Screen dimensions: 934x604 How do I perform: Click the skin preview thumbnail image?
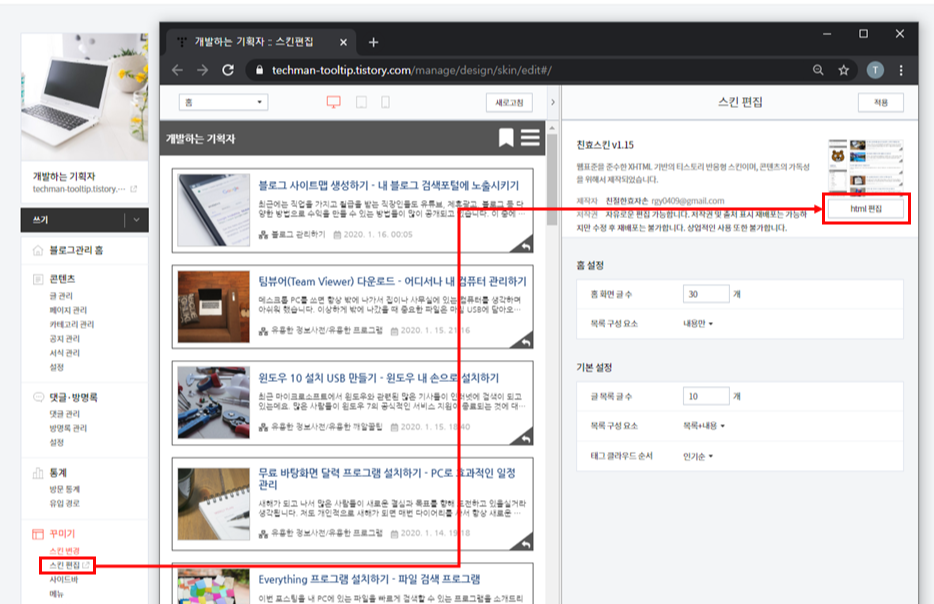tap(866, 167)
